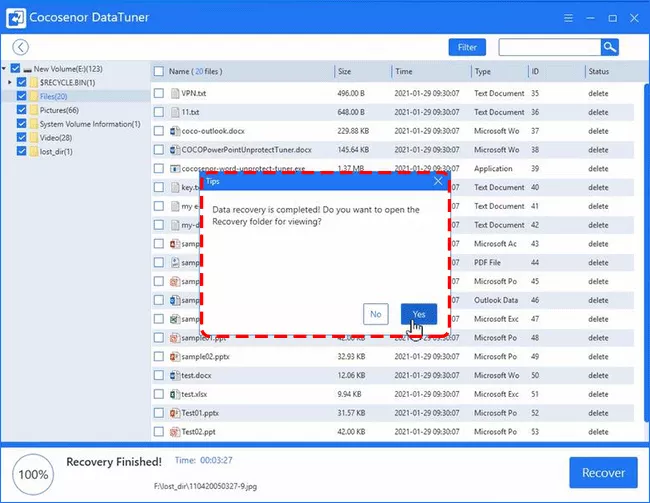The width and height of the screenshot is (650, 503).
Task: Focus the search input field
Action: pyautogui.click(x=550, y=47)
